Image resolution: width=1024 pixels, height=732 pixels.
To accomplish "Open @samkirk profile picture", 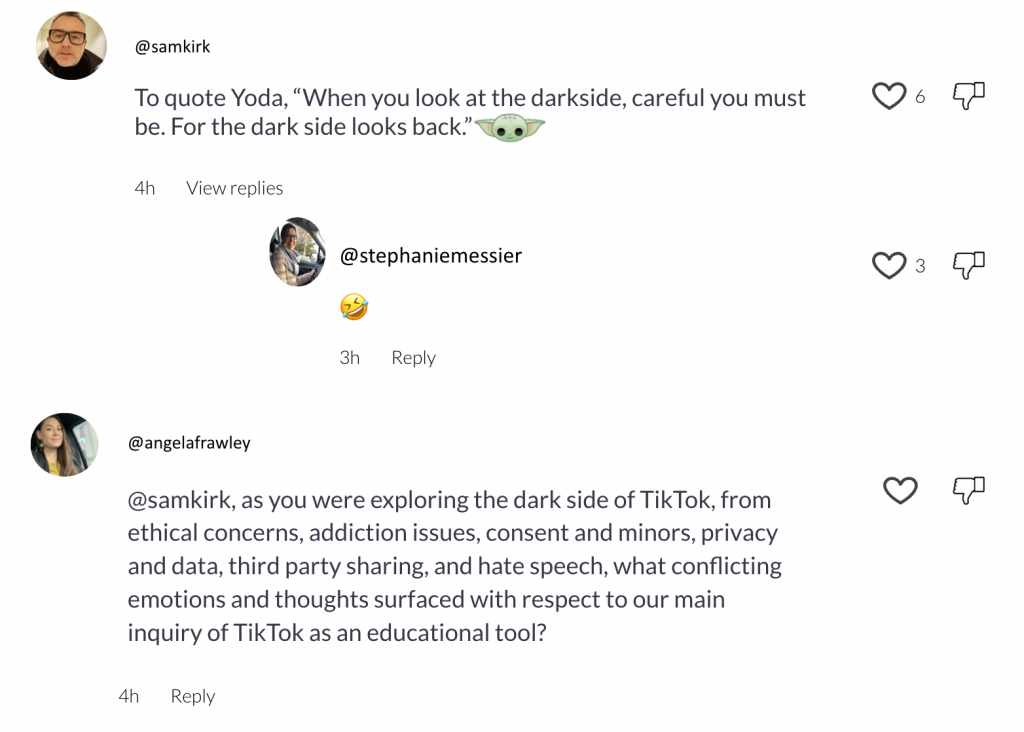I will (x=71, y=46).
